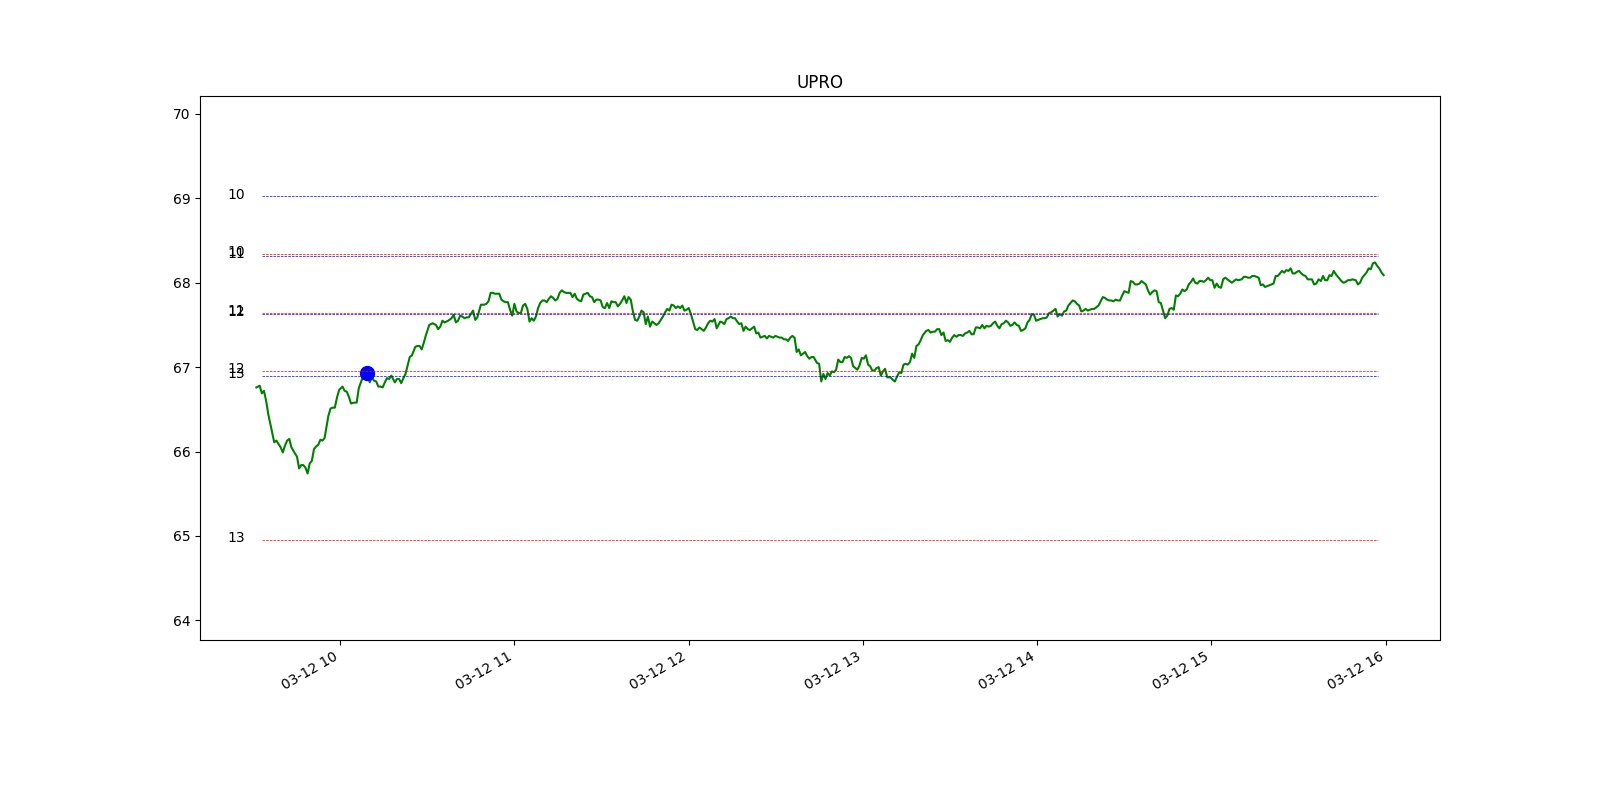Click the x-axis label 03-12 11

(x=485, y=668)
